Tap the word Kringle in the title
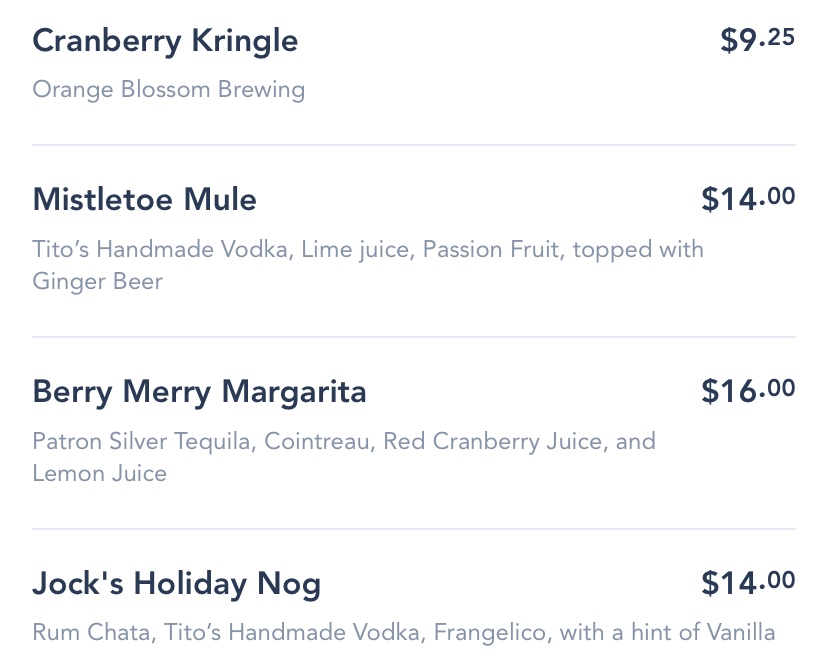Viewport: 828px width, 667px height. point(244,42)
